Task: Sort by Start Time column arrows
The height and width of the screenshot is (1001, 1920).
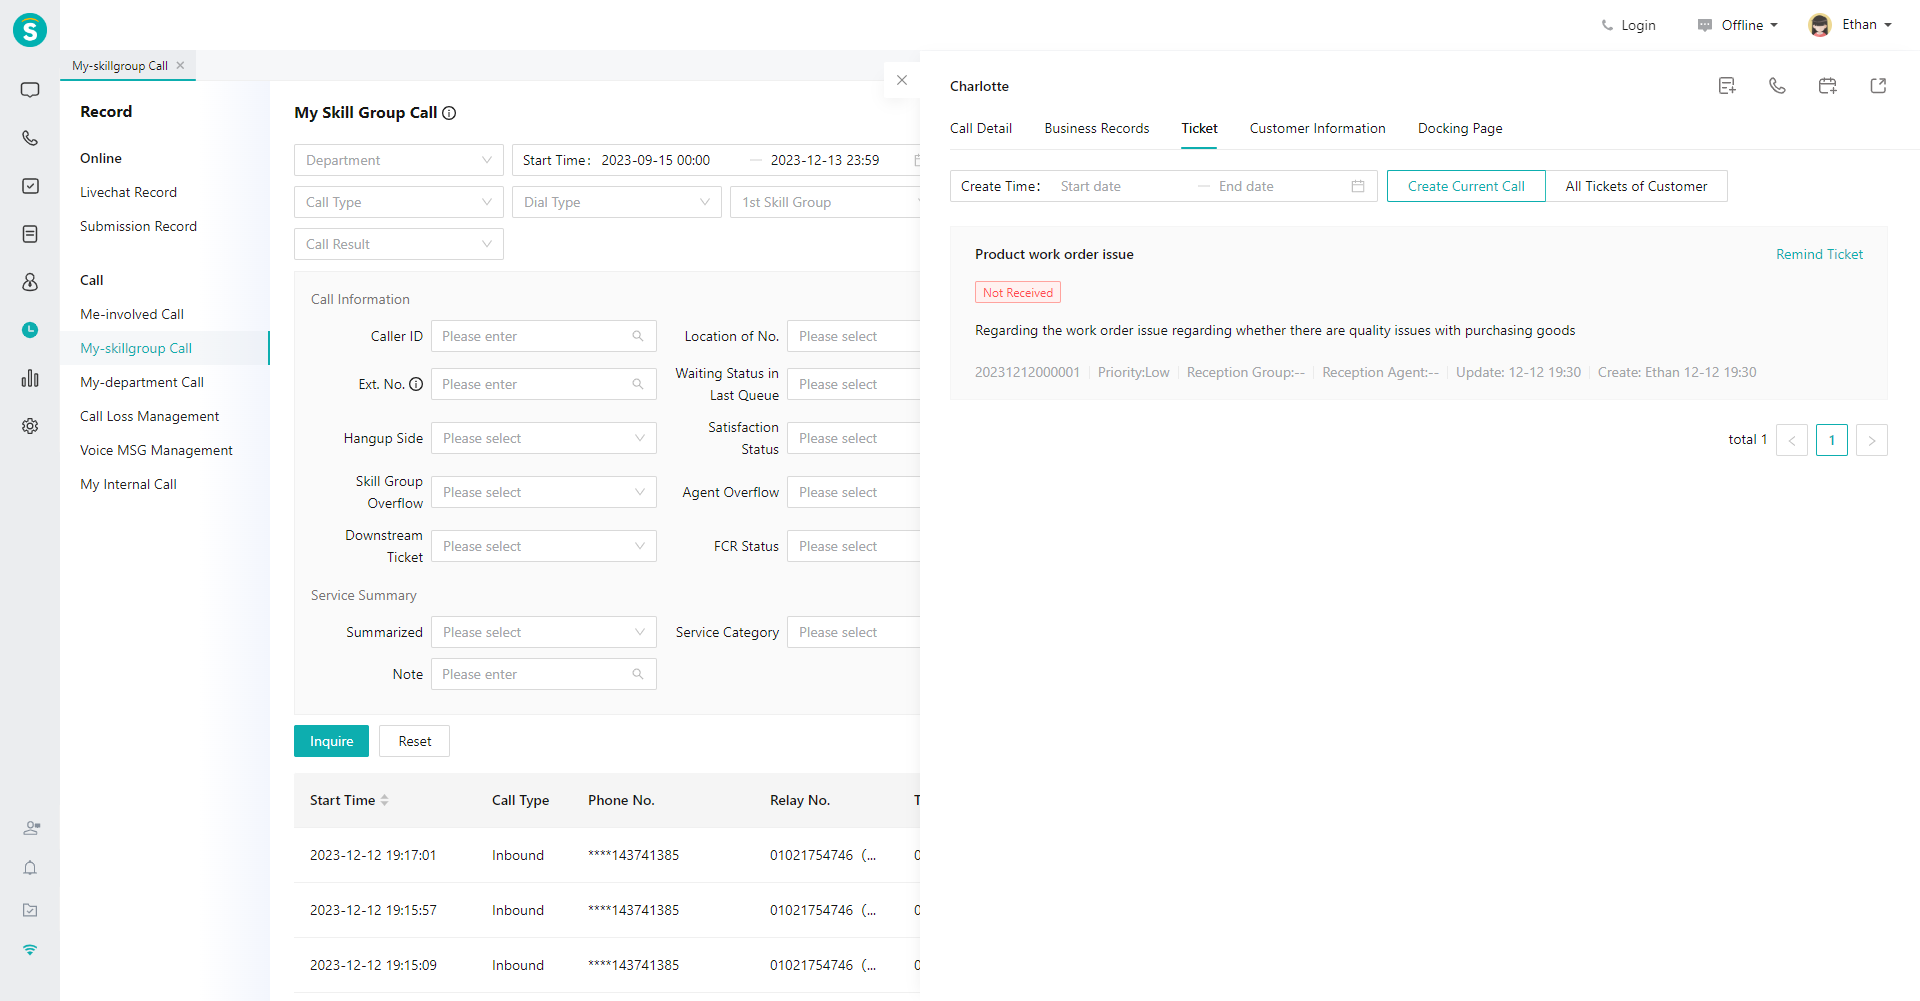Action: coord(385,800)
